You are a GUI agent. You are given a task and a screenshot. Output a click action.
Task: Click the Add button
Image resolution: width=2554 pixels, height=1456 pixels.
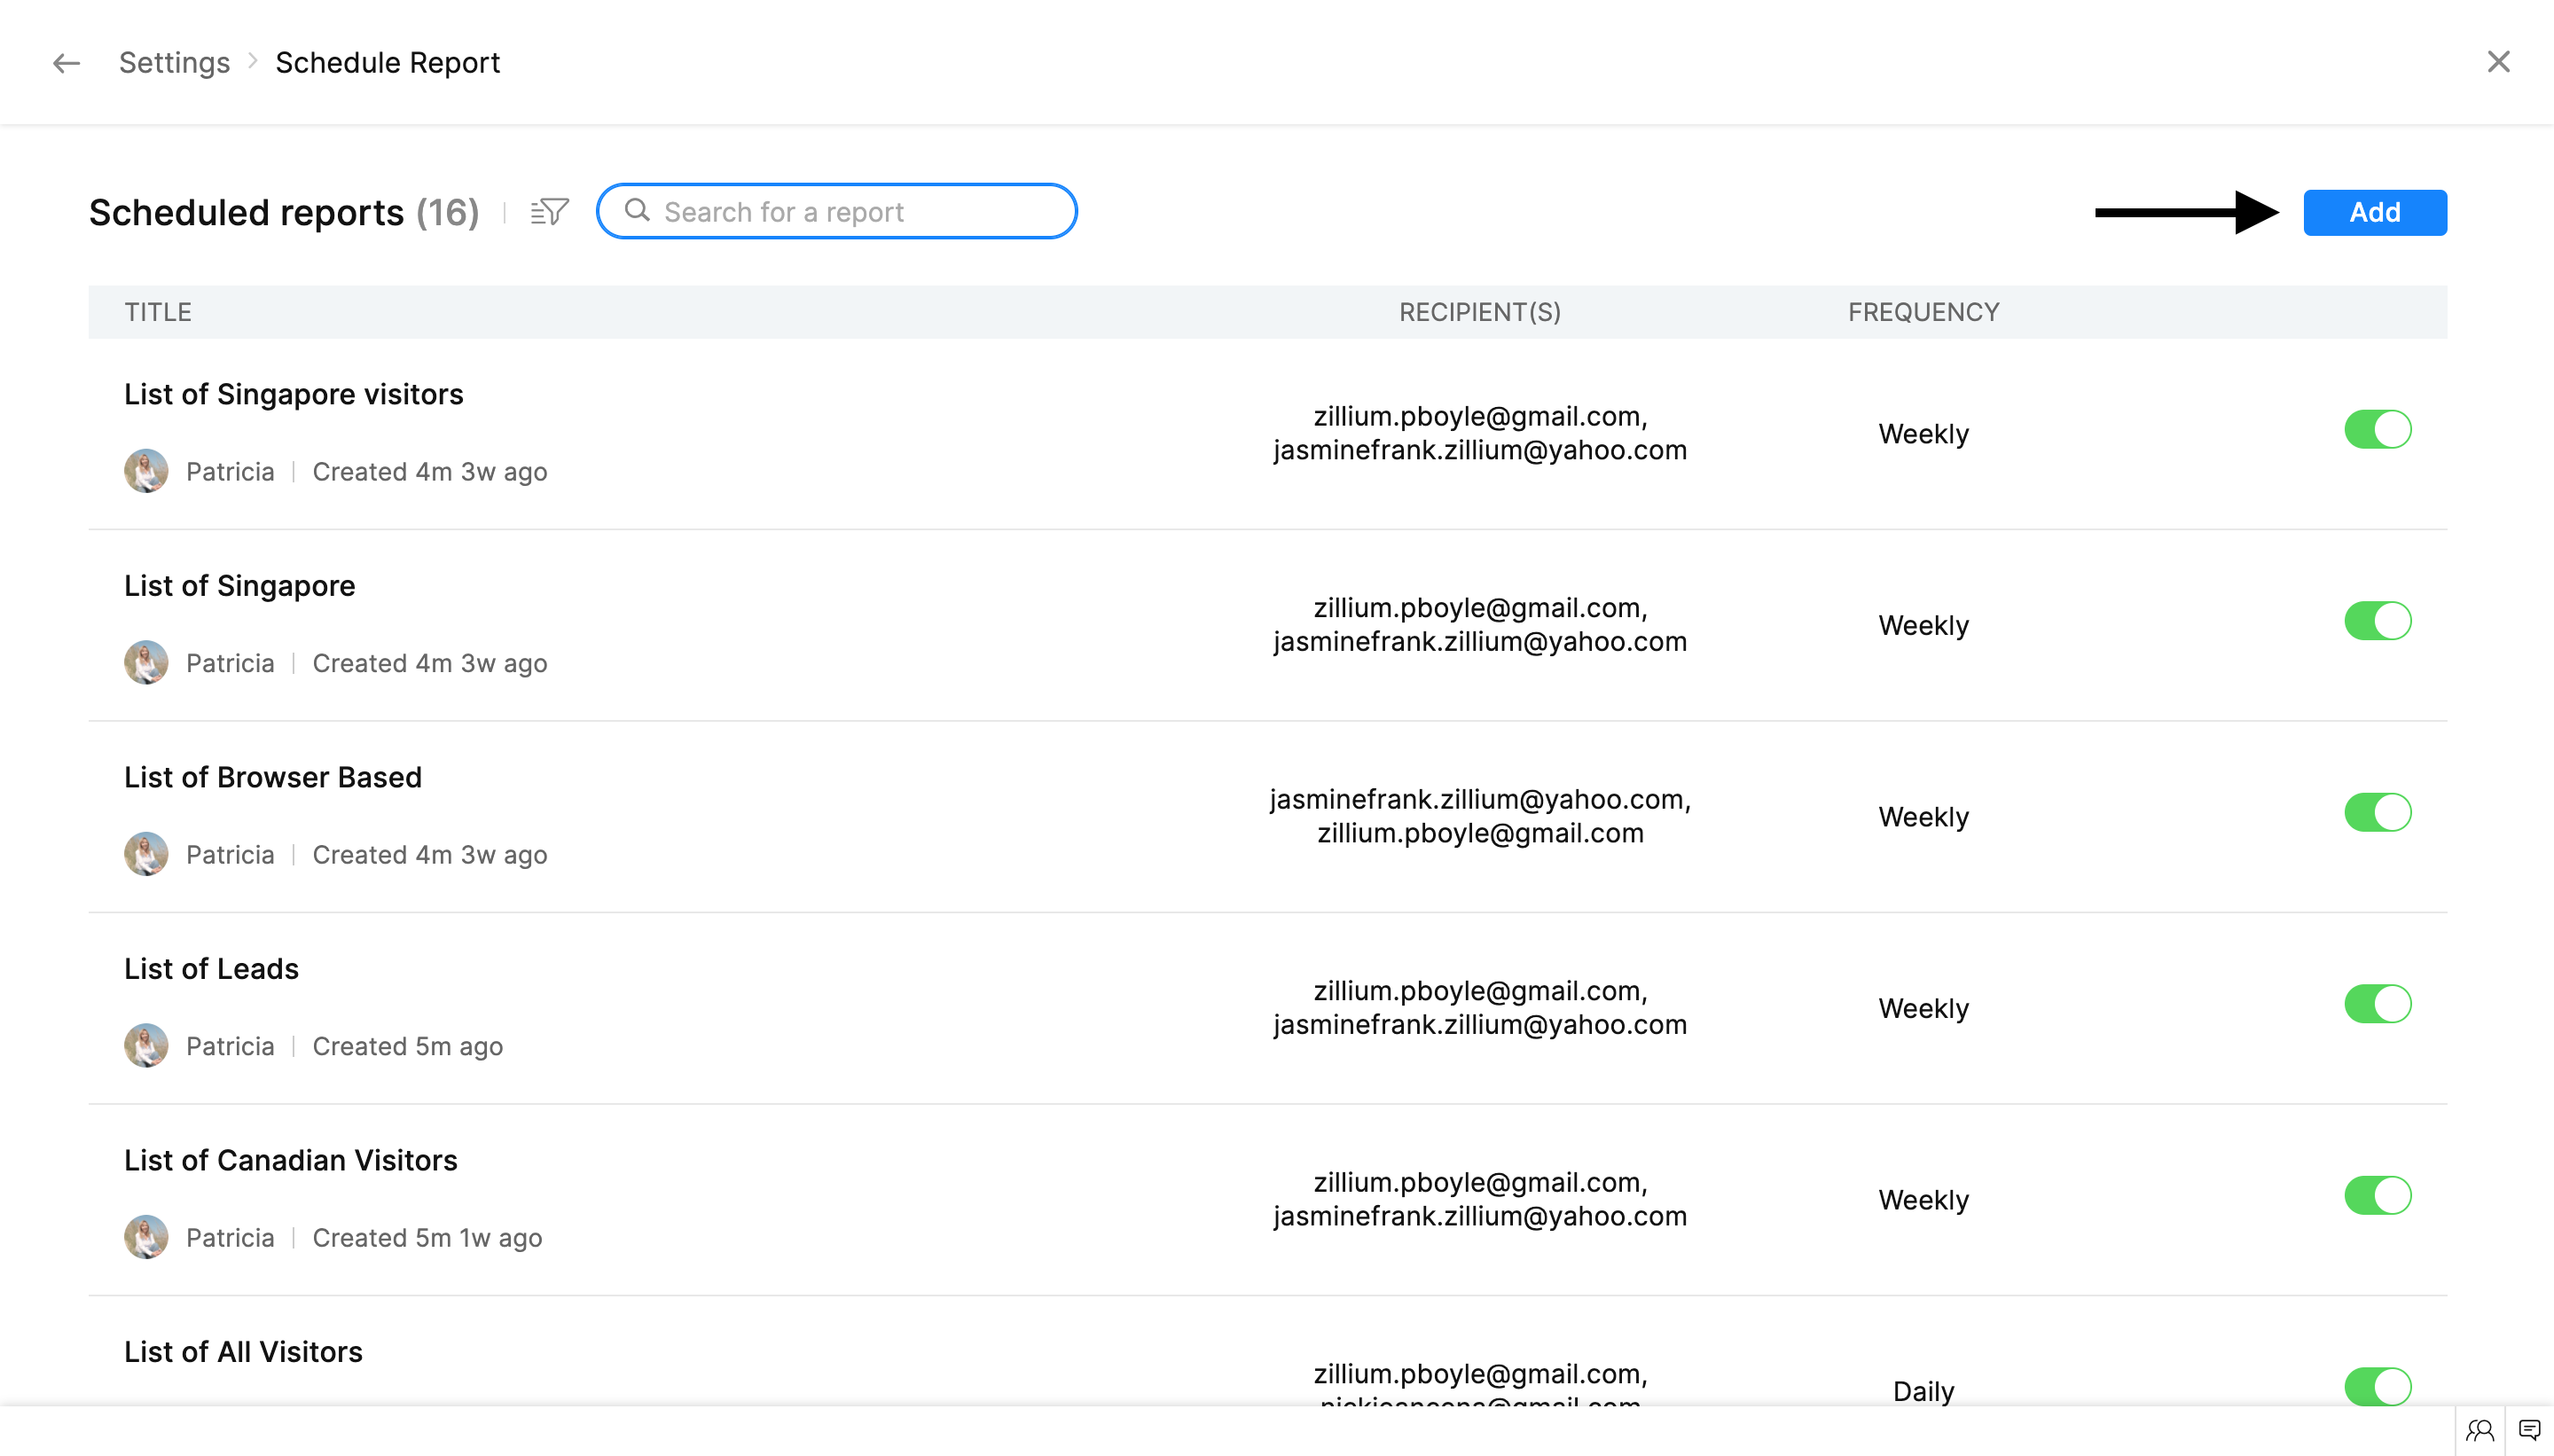(2374, 212)
